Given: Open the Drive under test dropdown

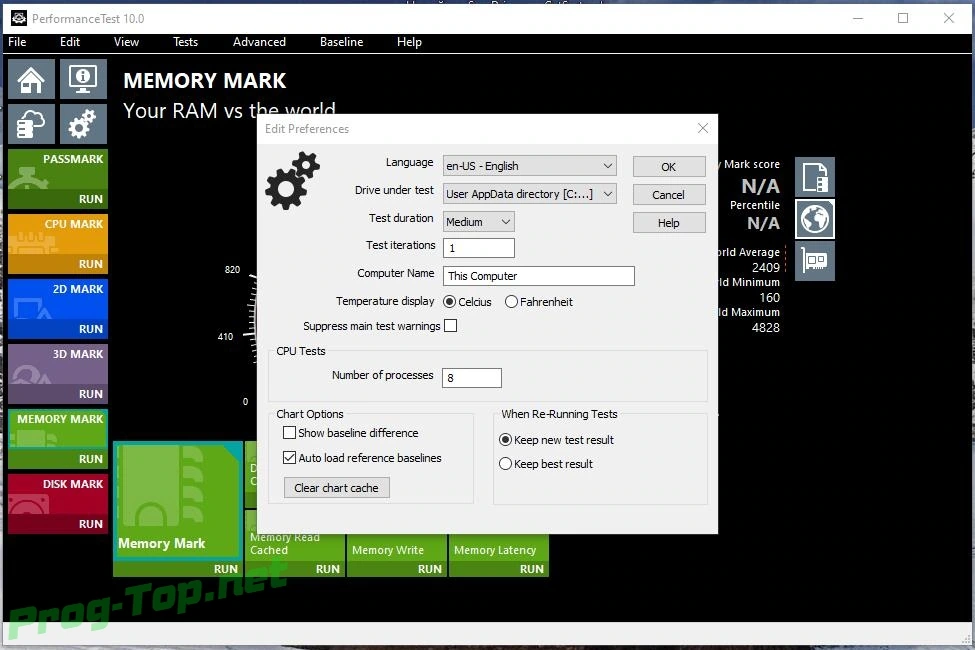Looking at the screenshot, I should coord(530,194).
